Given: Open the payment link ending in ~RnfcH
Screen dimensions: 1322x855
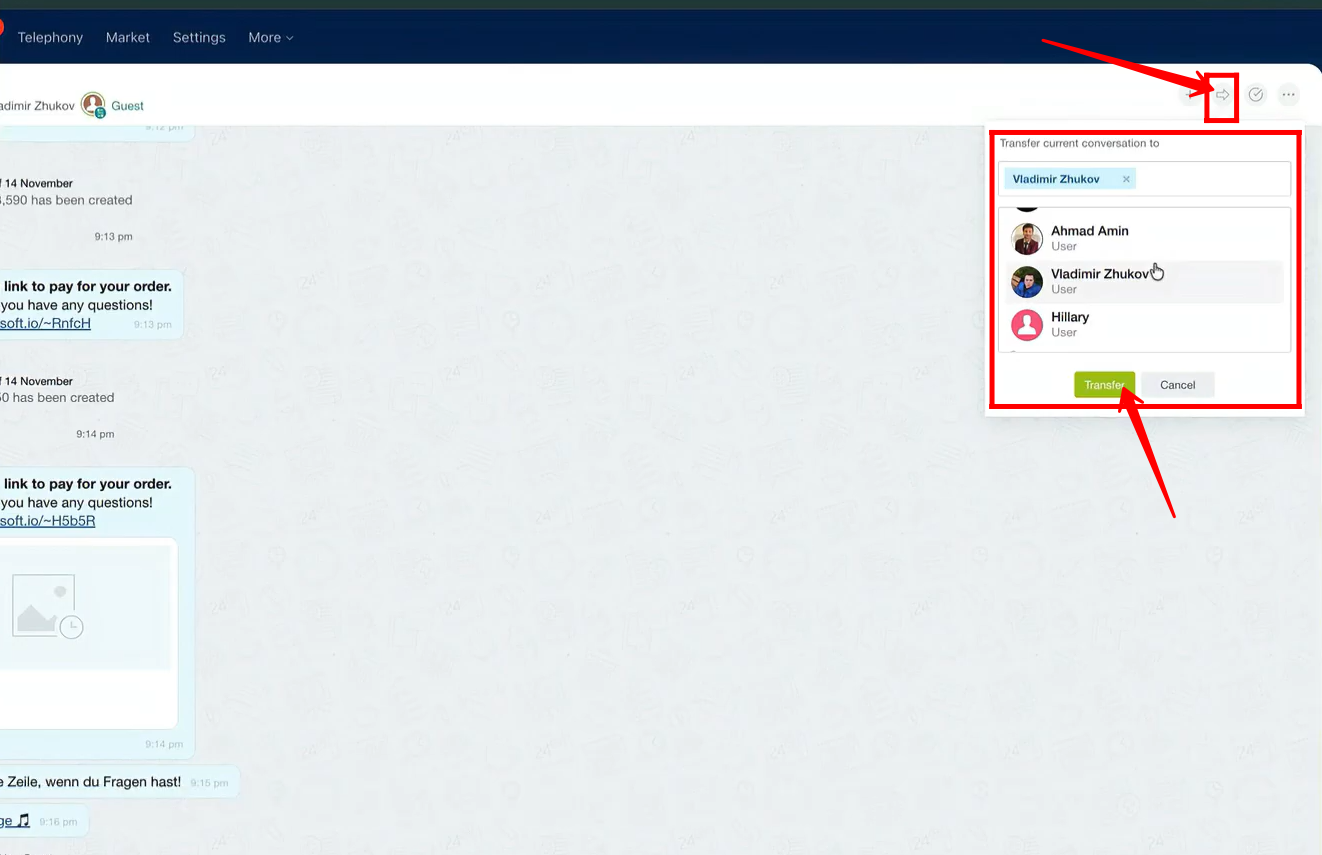Looking at the screenshot, I should pos(46,323).
